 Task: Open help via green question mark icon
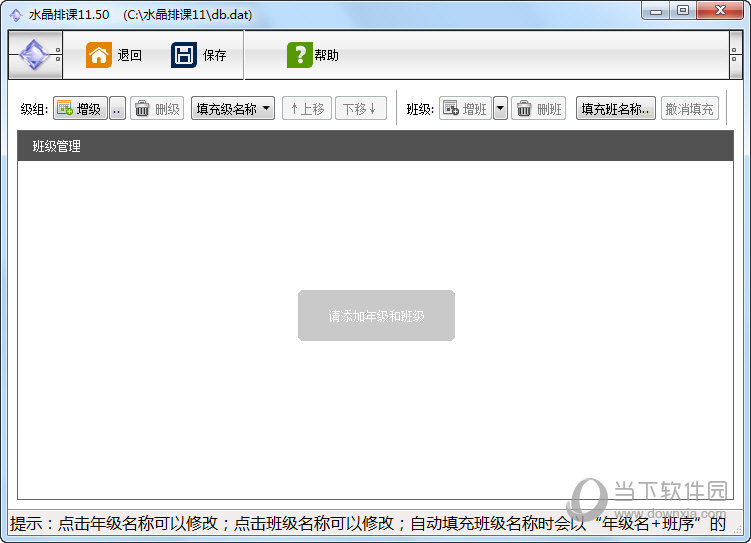(300, 55)
